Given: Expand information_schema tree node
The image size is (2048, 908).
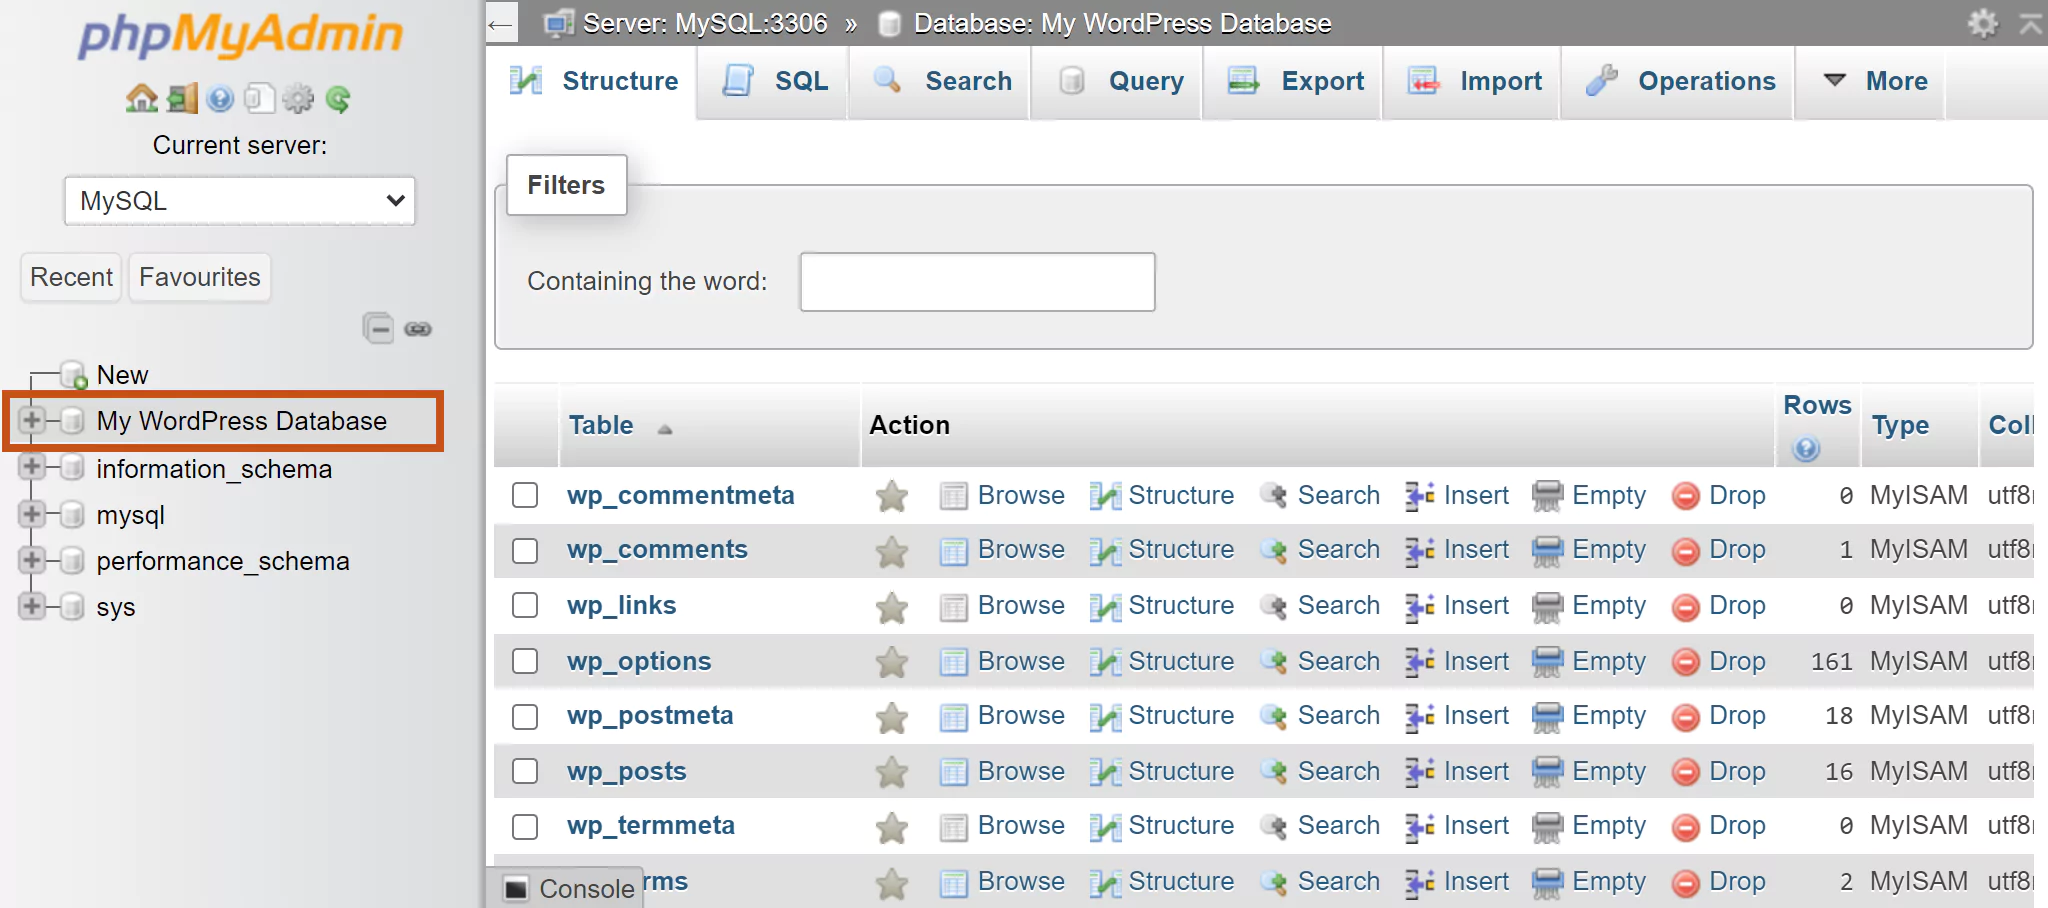Looking at the screenshot, I should [x=32, y=467].
